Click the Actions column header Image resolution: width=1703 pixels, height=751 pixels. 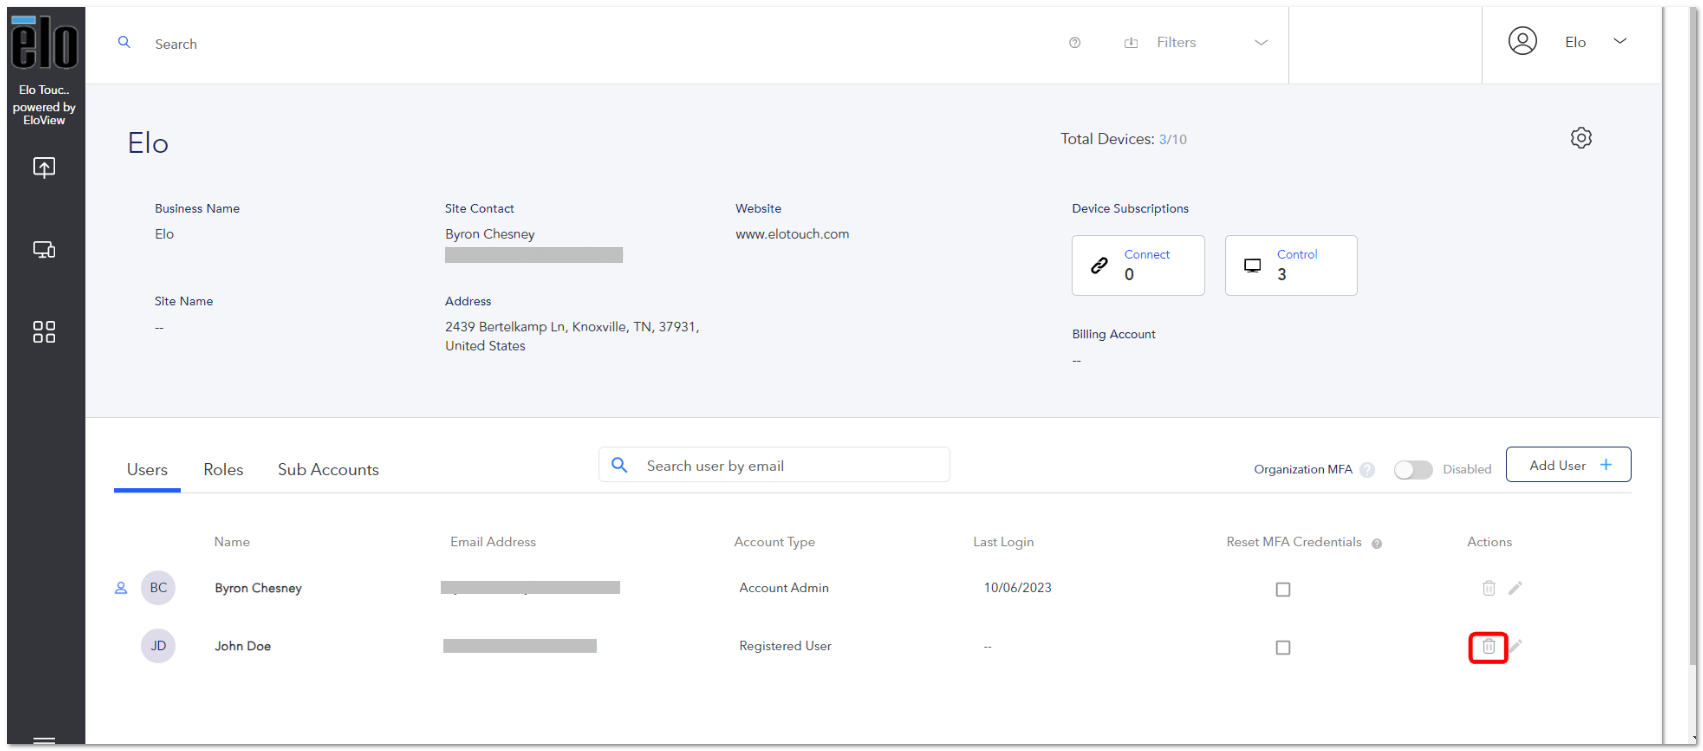point(1489,542)
